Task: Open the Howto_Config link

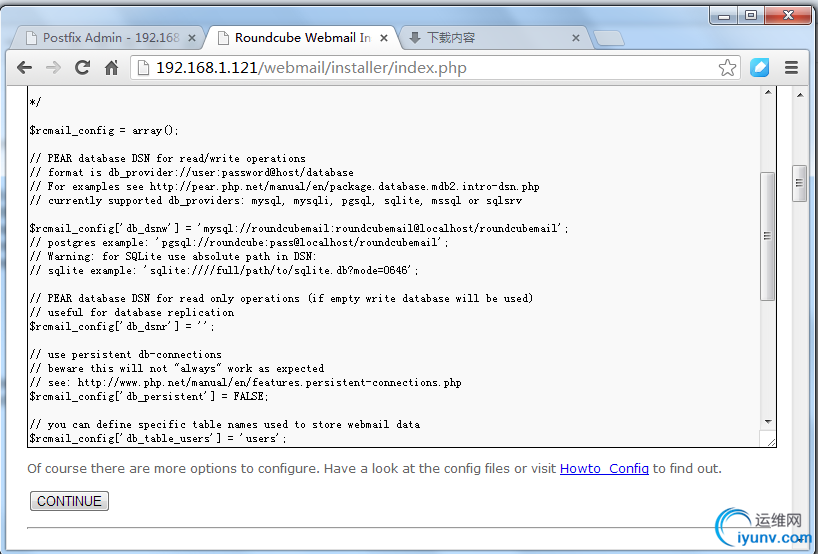Action: pyautogui.click(x=604, y=468)
